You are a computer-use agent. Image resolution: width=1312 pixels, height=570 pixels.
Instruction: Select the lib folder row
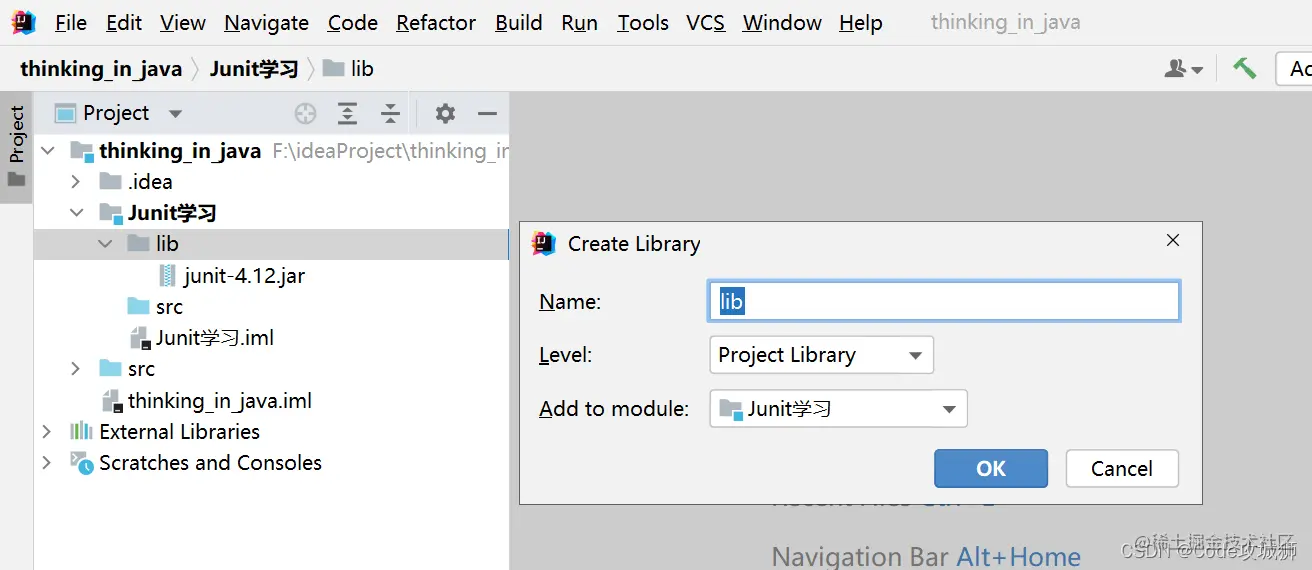point(271,244)
